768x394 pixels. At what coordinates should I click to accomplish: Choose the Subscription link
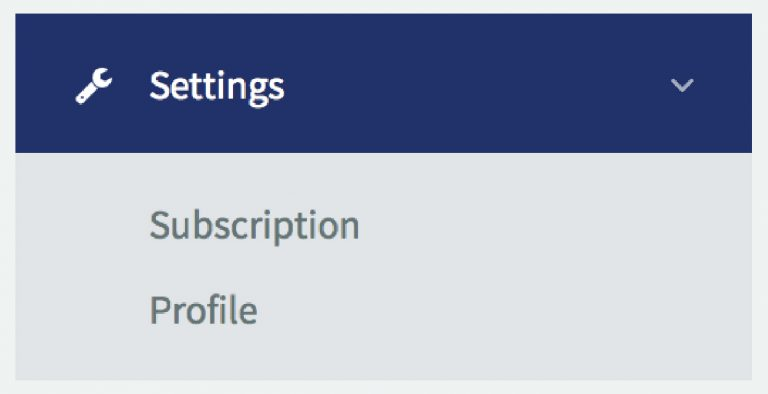(x=254, y=226)
